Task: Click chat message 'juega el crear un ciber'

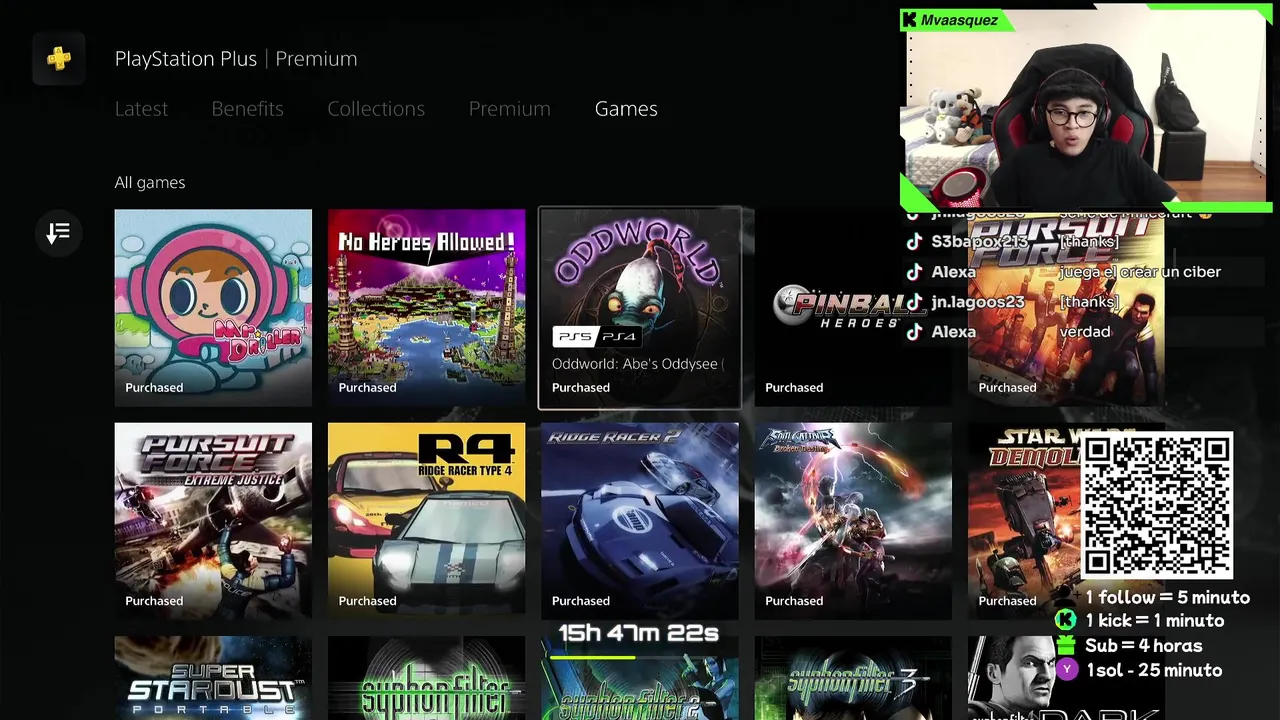Action: click(x=1140, y=272)
